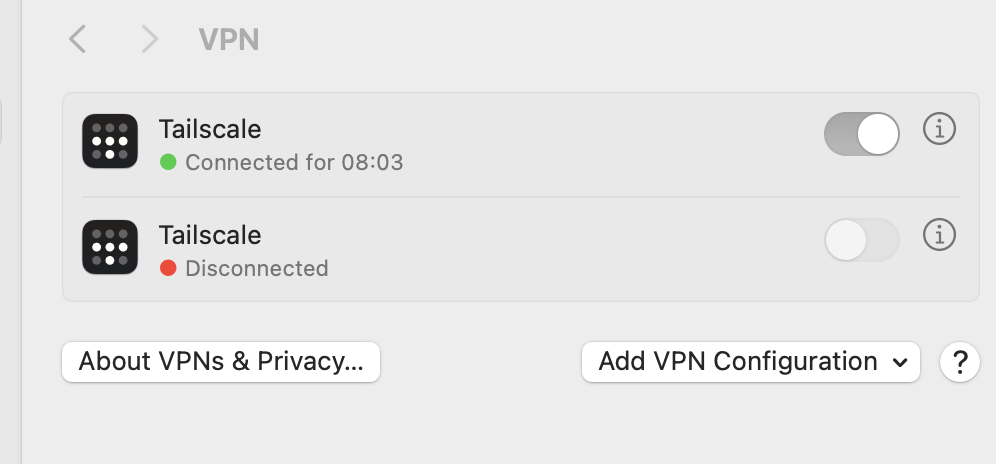Click the Tailscale app icon in connected row
The height and width of the screenshot is (464, 996).
pos(110,141)
